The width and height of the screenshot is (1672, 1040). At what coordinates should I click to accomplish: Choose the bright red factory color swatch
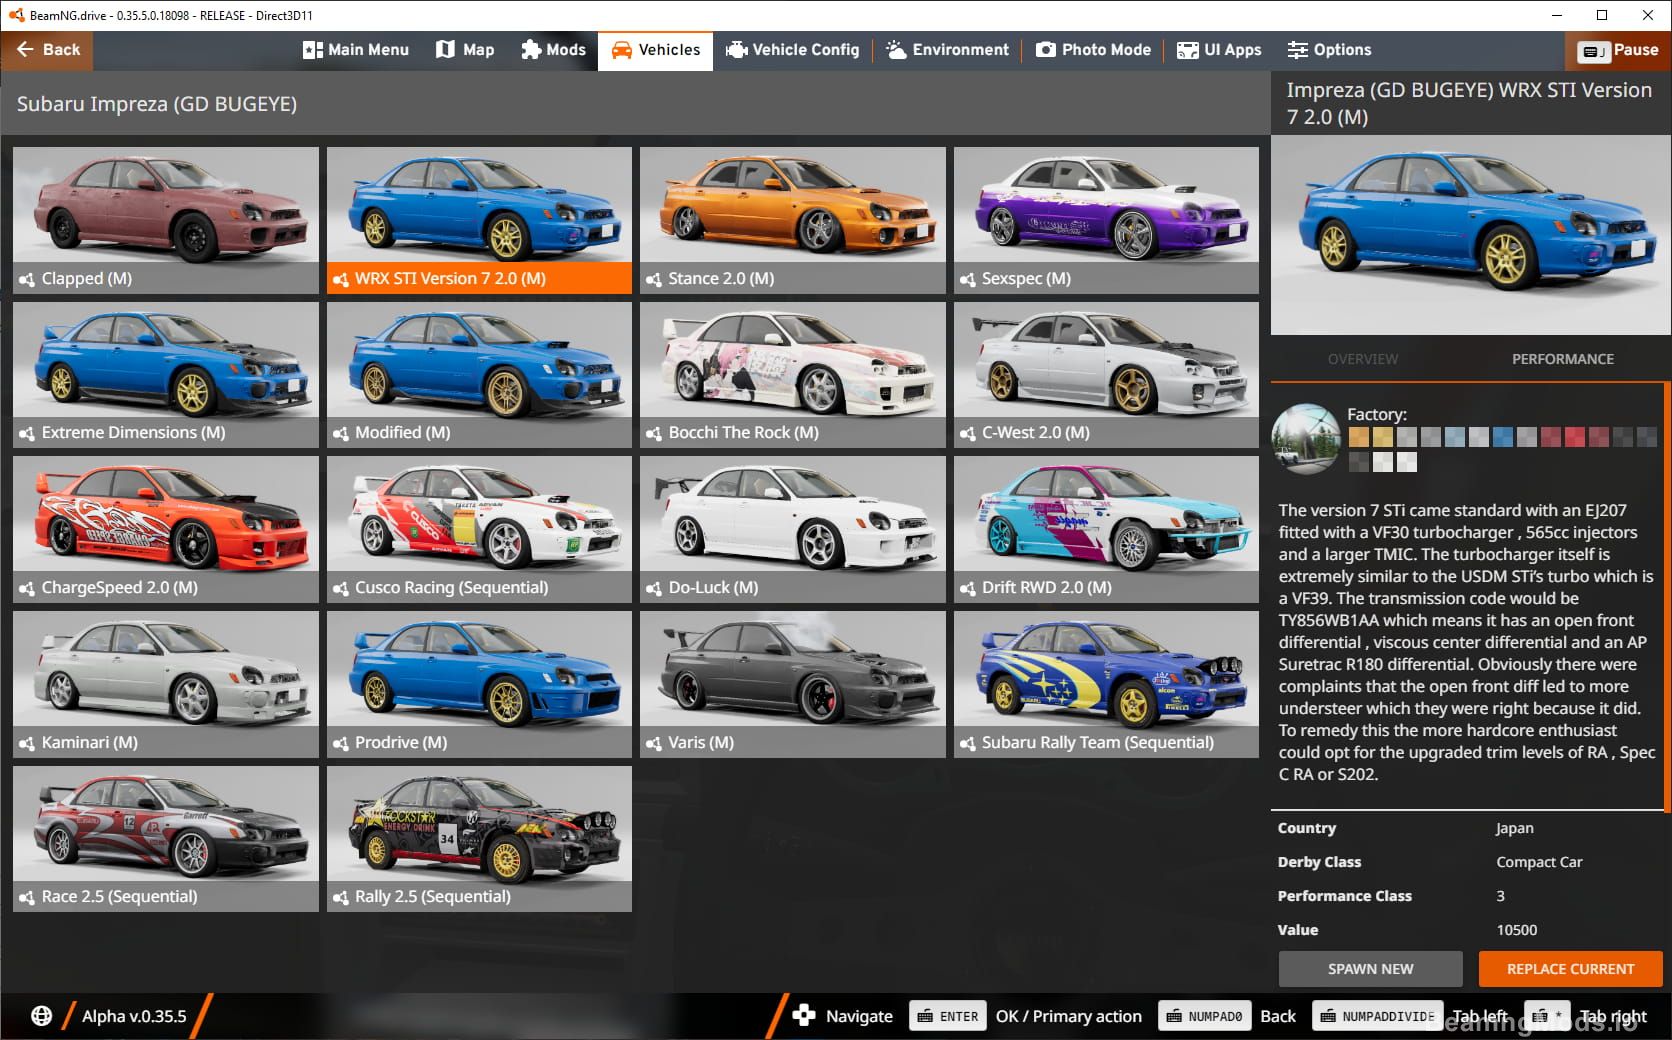point(1575,437)
